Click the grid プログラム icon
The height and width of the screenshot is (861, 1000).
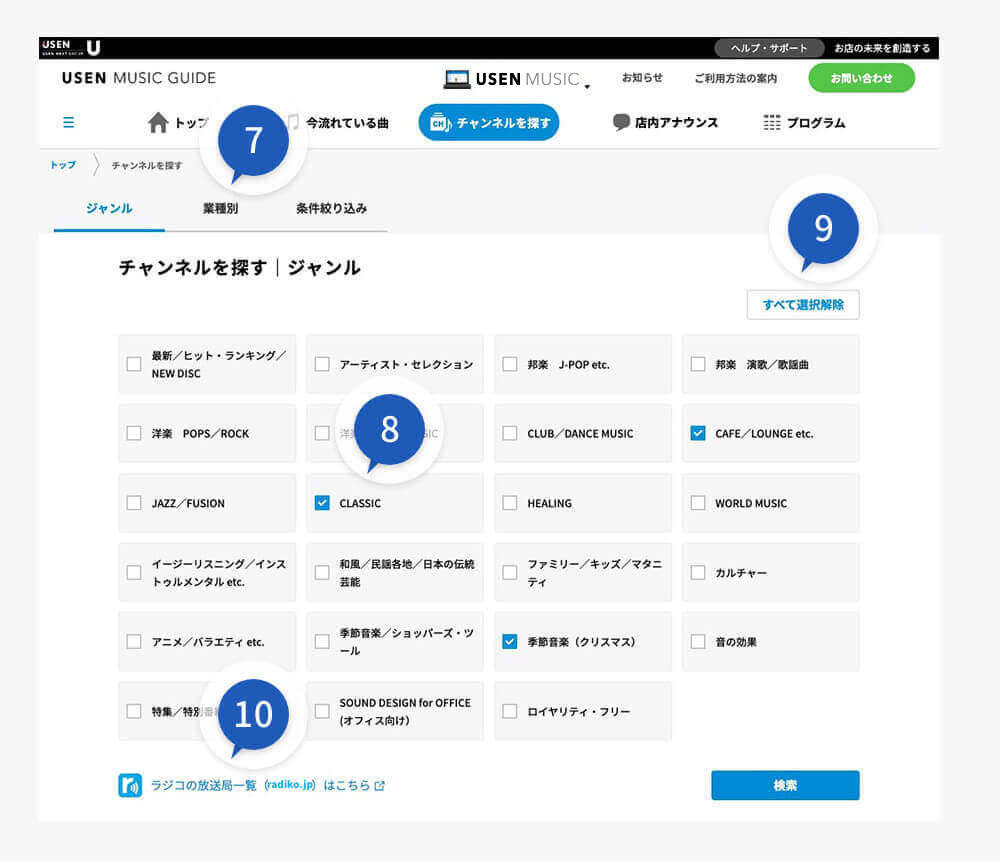point(771,123)
